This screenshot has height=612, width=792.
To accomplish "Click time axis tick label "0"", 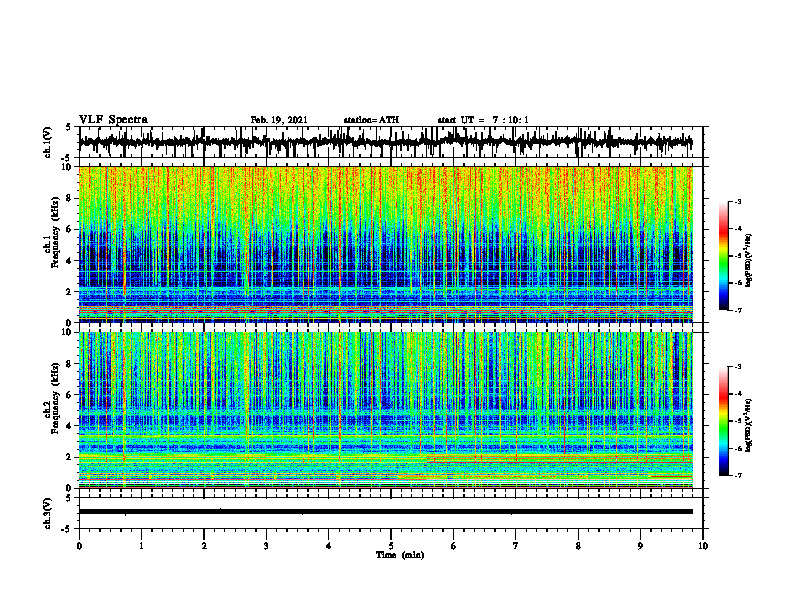I will pos(79,546).
